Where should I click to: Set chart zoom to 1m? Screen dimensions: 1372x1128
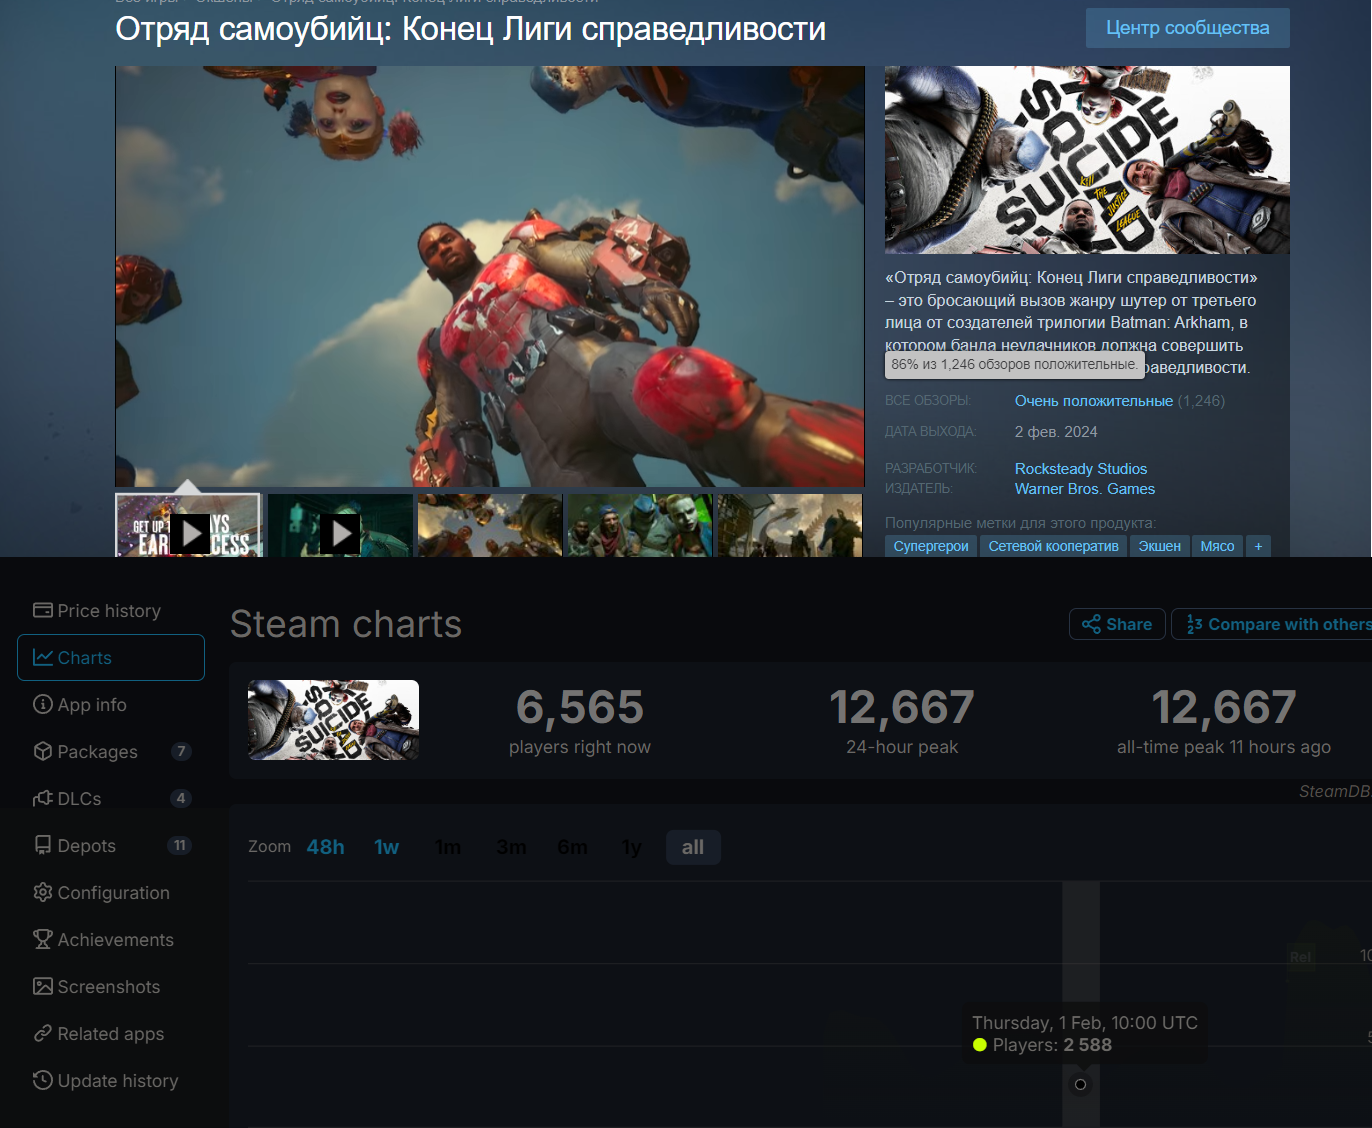[448, 847]
